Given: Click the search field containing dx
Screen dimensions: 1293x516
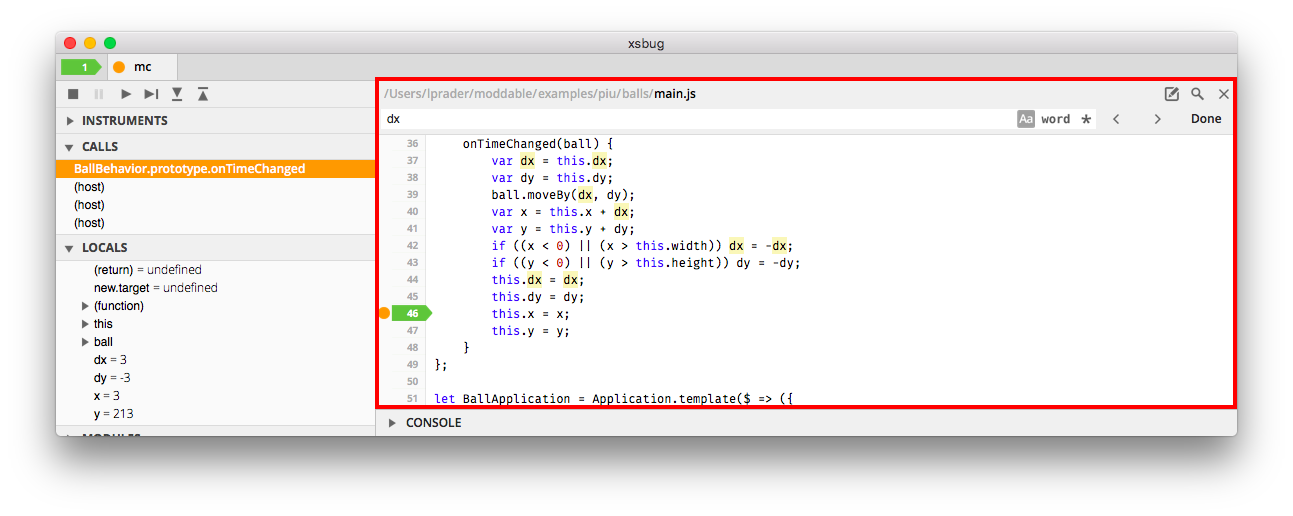Looking at the screenshot, I should click(x=700, y=119).
